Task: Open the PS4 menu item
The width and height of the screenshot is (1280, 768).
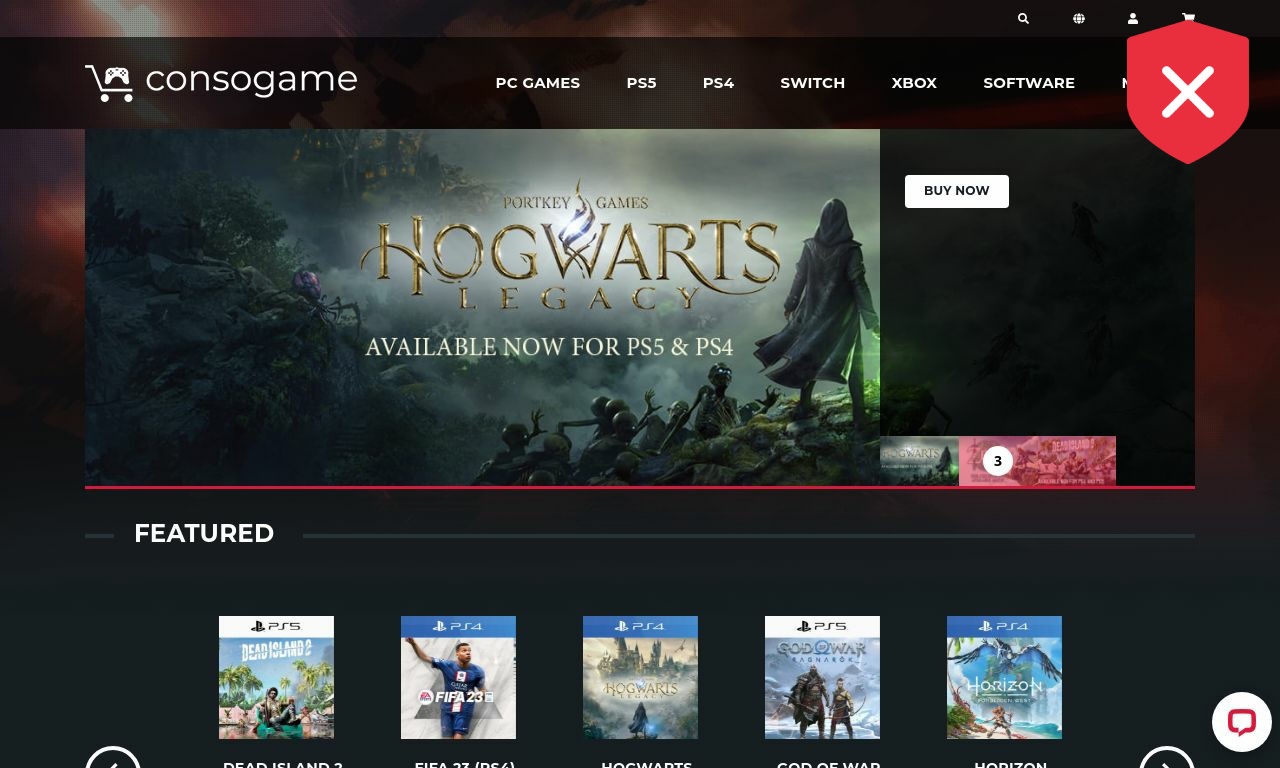Action: coord(718,83)
